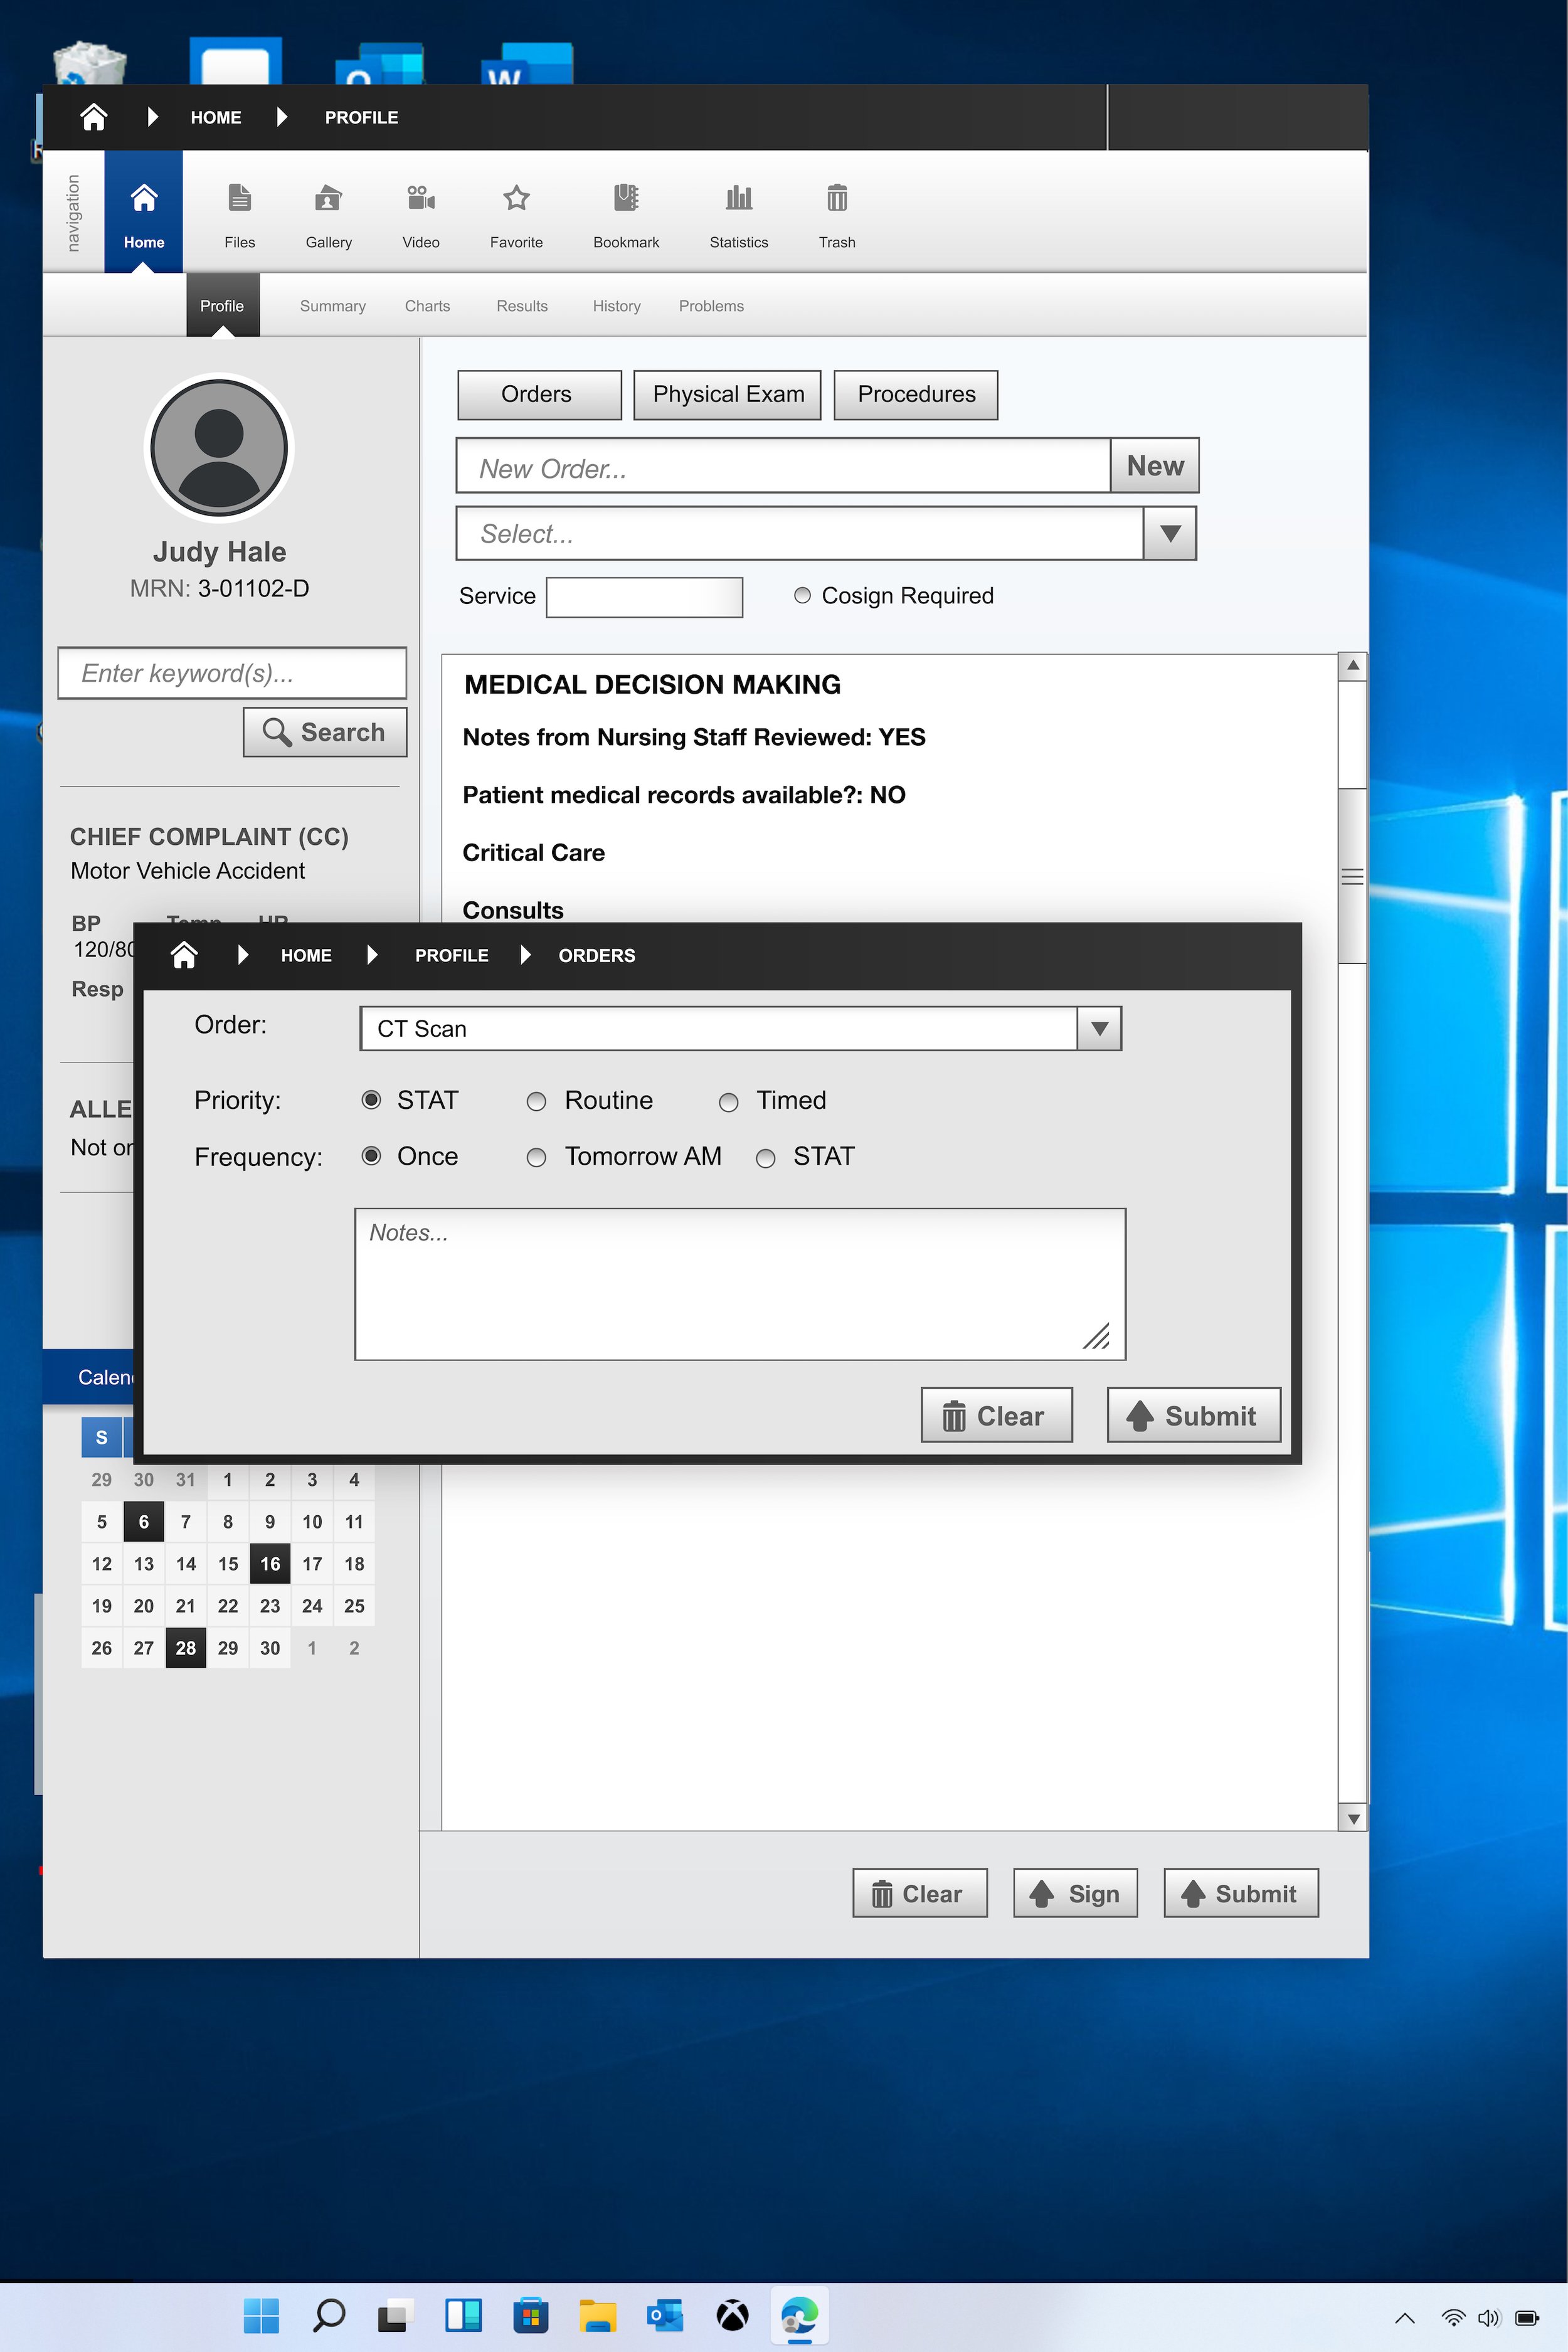Switch to the Results tab

pyautogui.click(x=522, y=306)
